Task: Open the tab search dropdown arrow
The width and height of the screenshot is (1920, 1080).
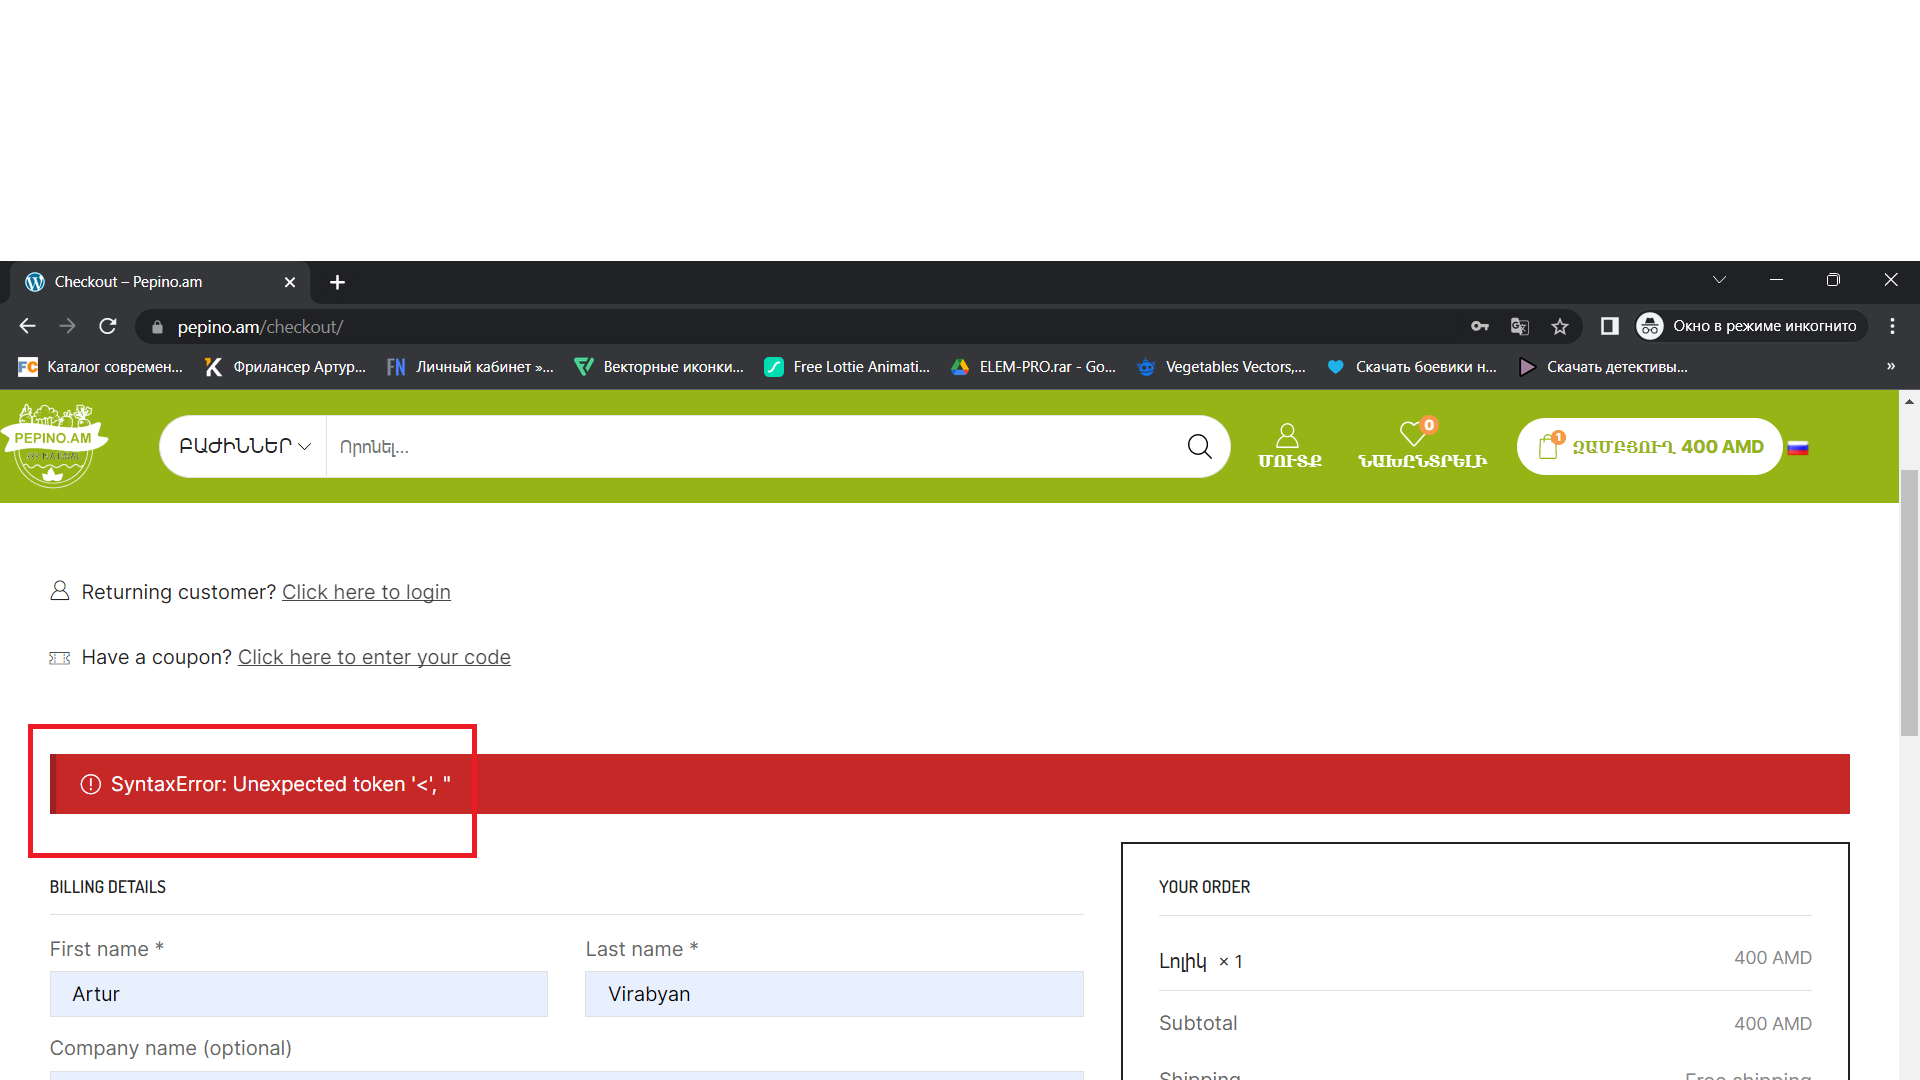Action: click(x=1719, y=281)
